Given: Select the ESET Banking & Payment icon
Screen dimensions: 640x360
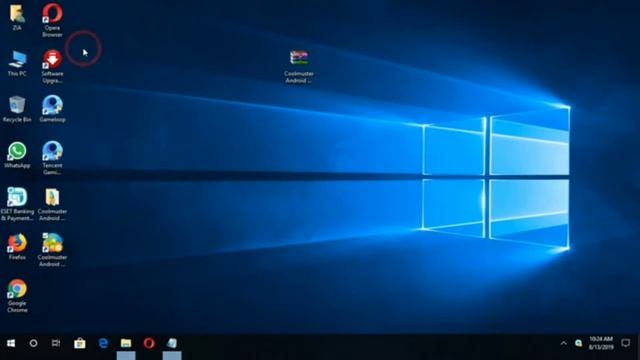Looking at the screenshot, I should tap(17, 204).
